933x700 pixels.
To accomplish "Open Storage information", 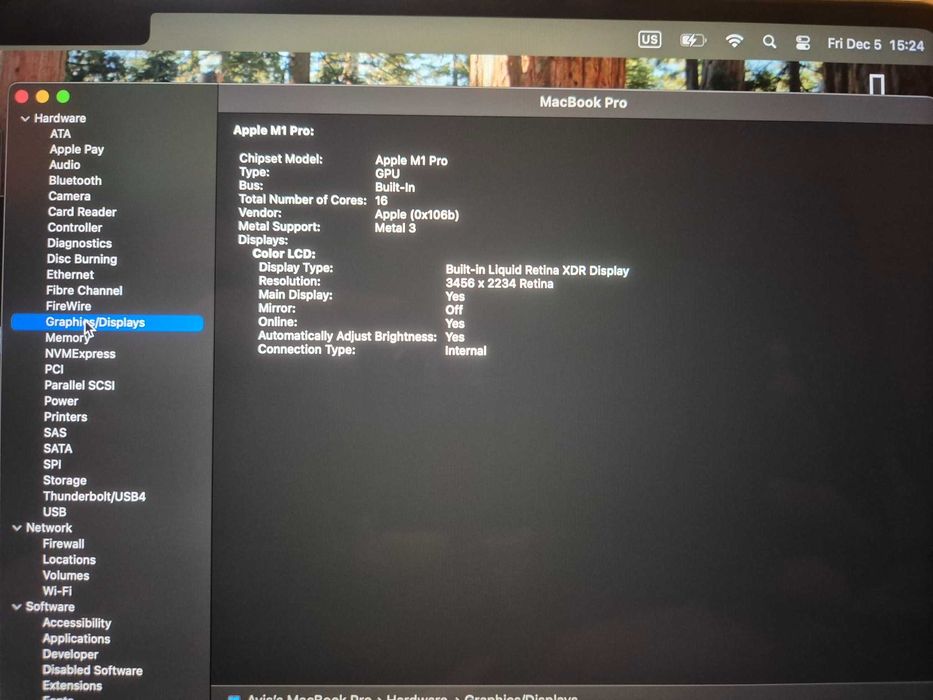I will tap(65, 480).
